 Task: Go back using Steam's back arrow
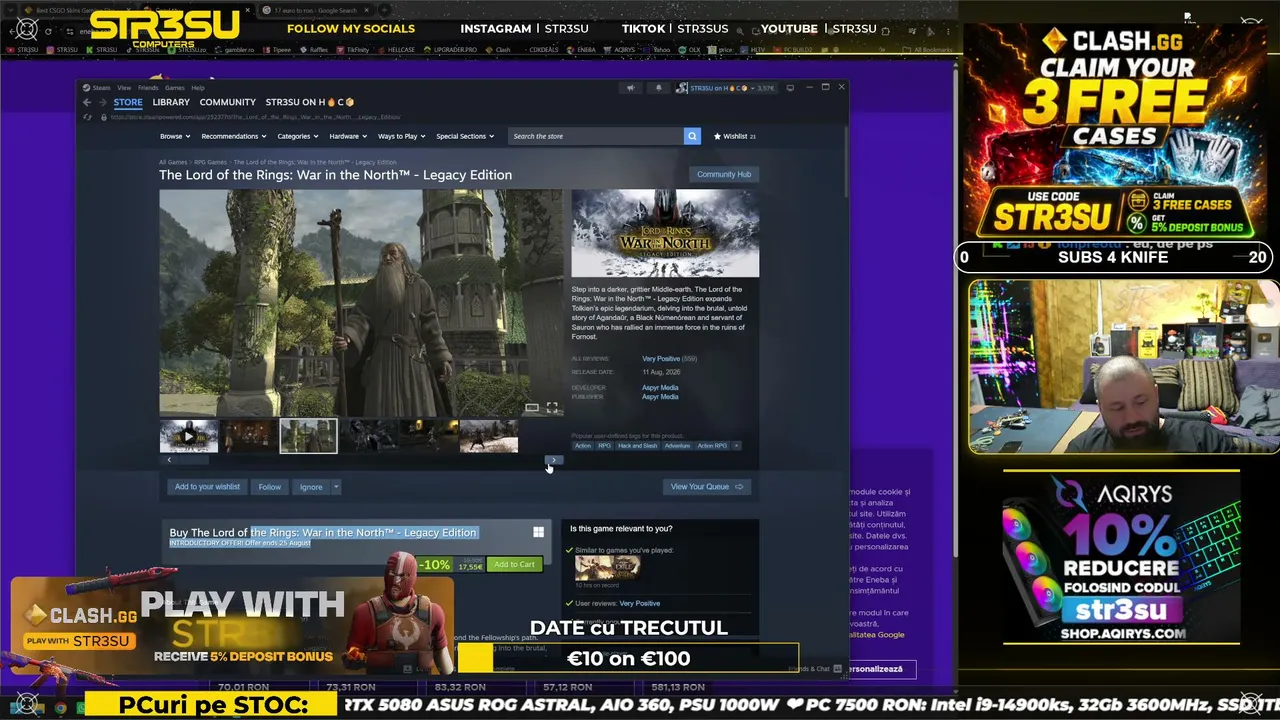(87, 102)
